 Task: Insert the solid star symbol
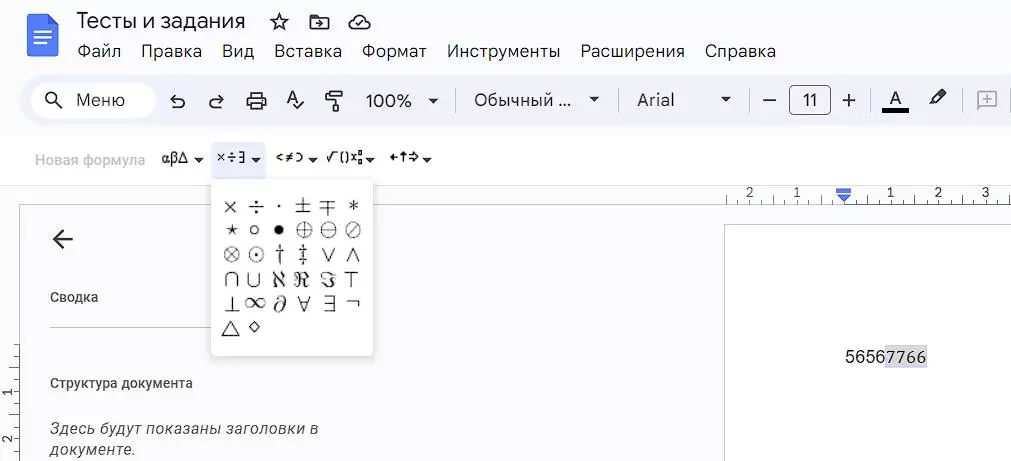(x=230, y=230)
